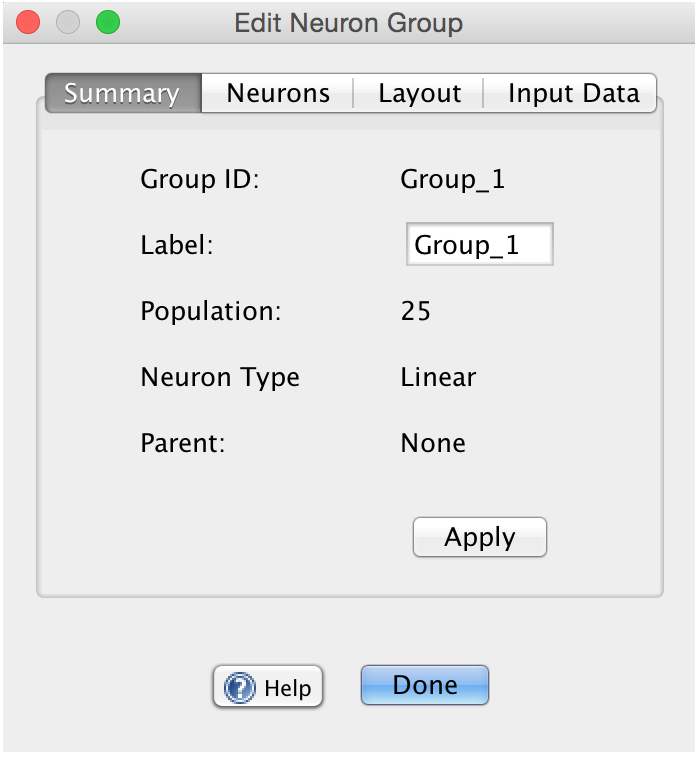Click the blue question mark help icon
Screen dimensions: 700x758
(240, 688)
